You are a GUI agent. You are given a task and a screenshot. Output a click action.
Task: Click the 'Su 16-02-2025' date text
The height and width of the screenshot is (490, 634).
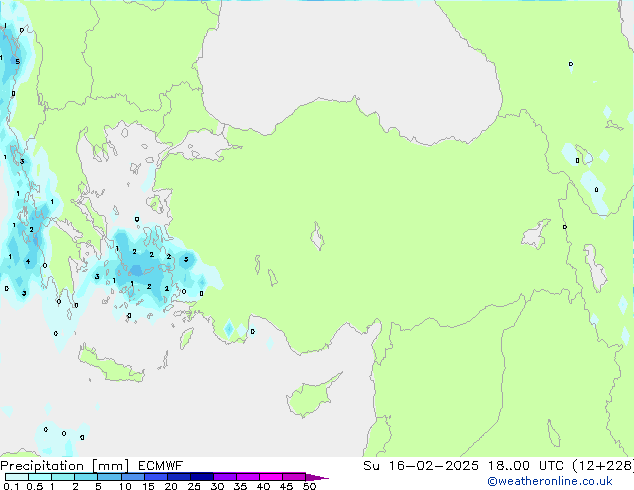(x=421, y=466)
